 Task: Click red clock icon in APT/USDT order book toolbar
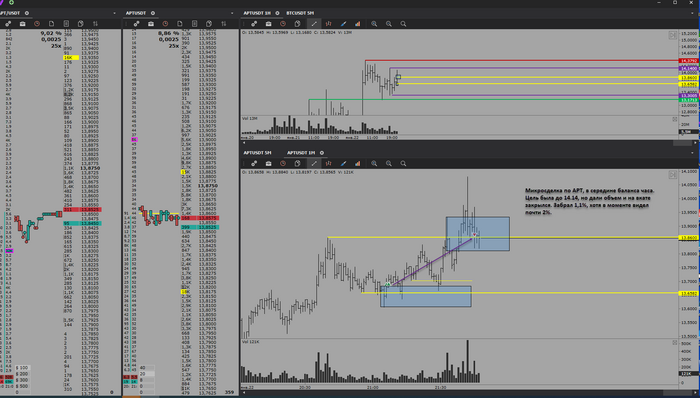37,24
